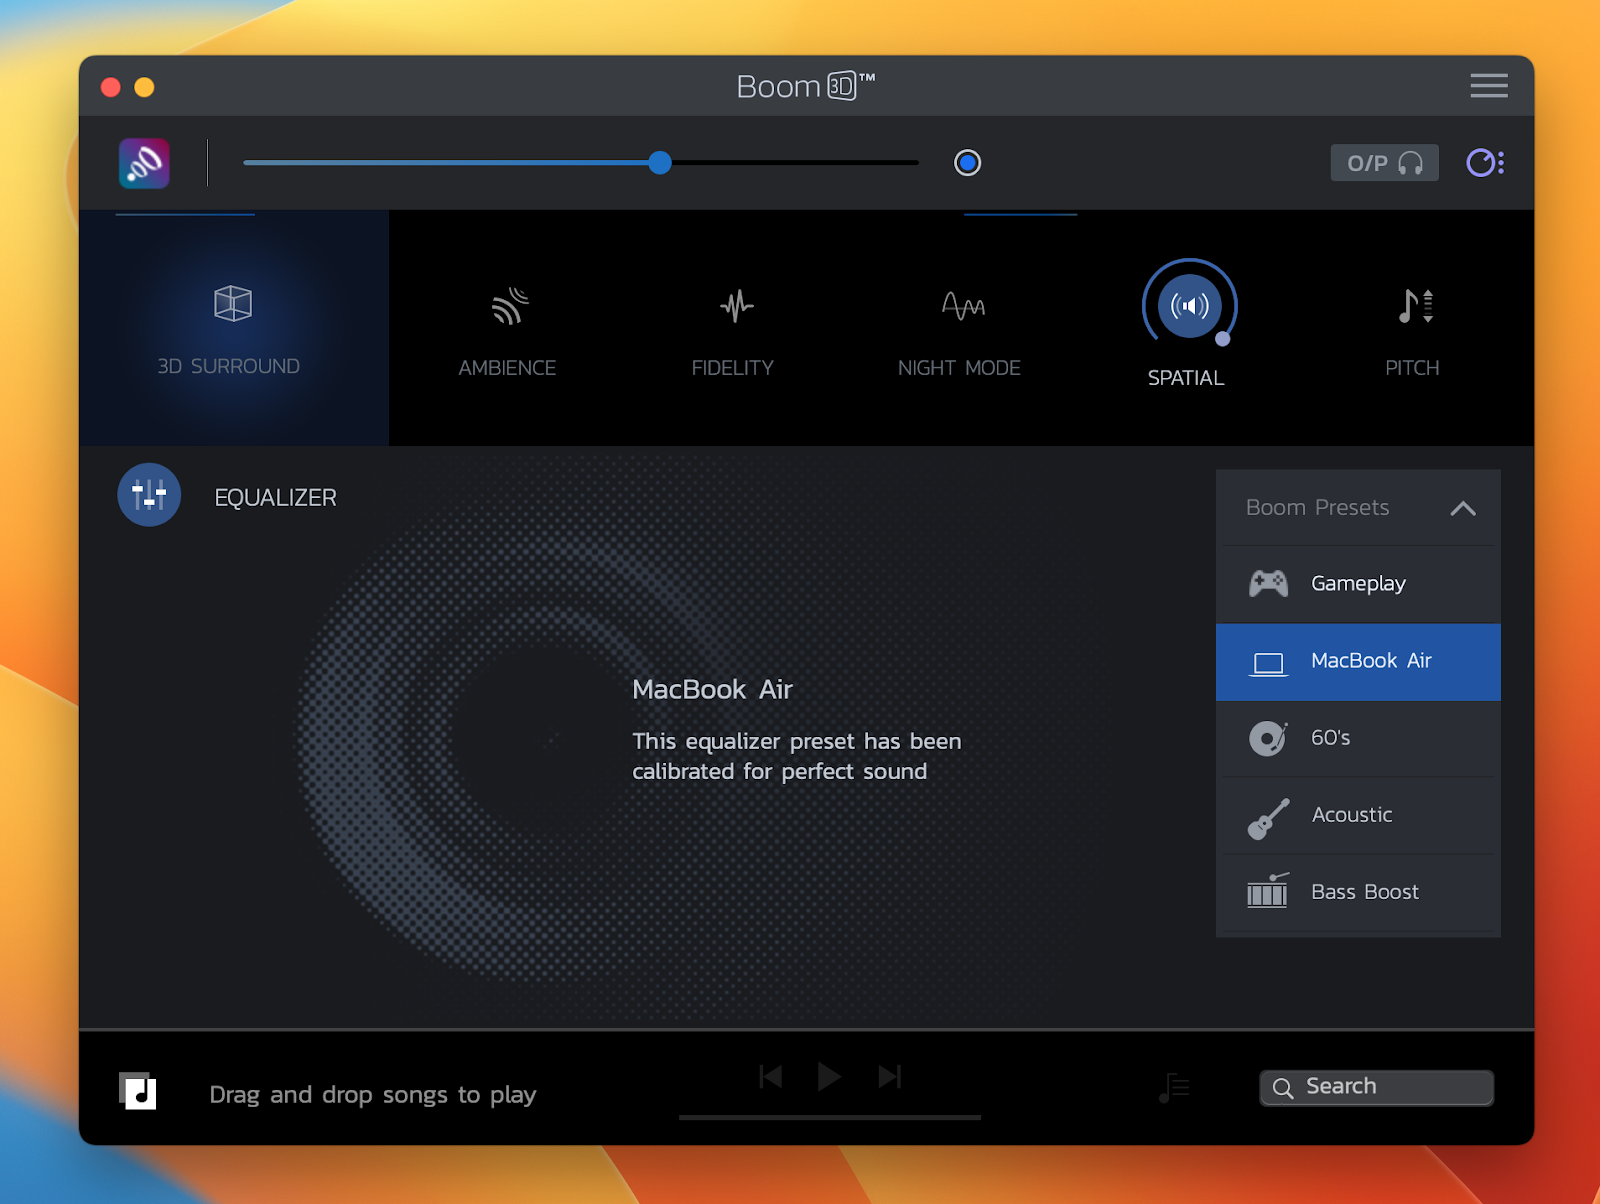Open the song playlist icon near search
This screenshot has width=1600, height=1204.
pyautogui.click(x=1174, y=1087)
